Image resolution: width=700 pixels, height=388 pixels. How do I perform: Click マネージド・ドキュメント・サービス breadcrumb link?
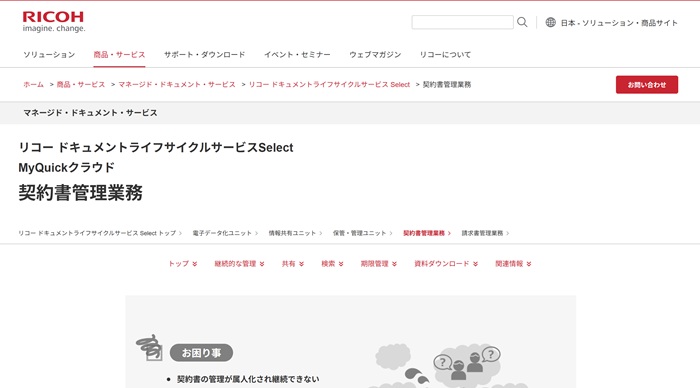(177, 84)
